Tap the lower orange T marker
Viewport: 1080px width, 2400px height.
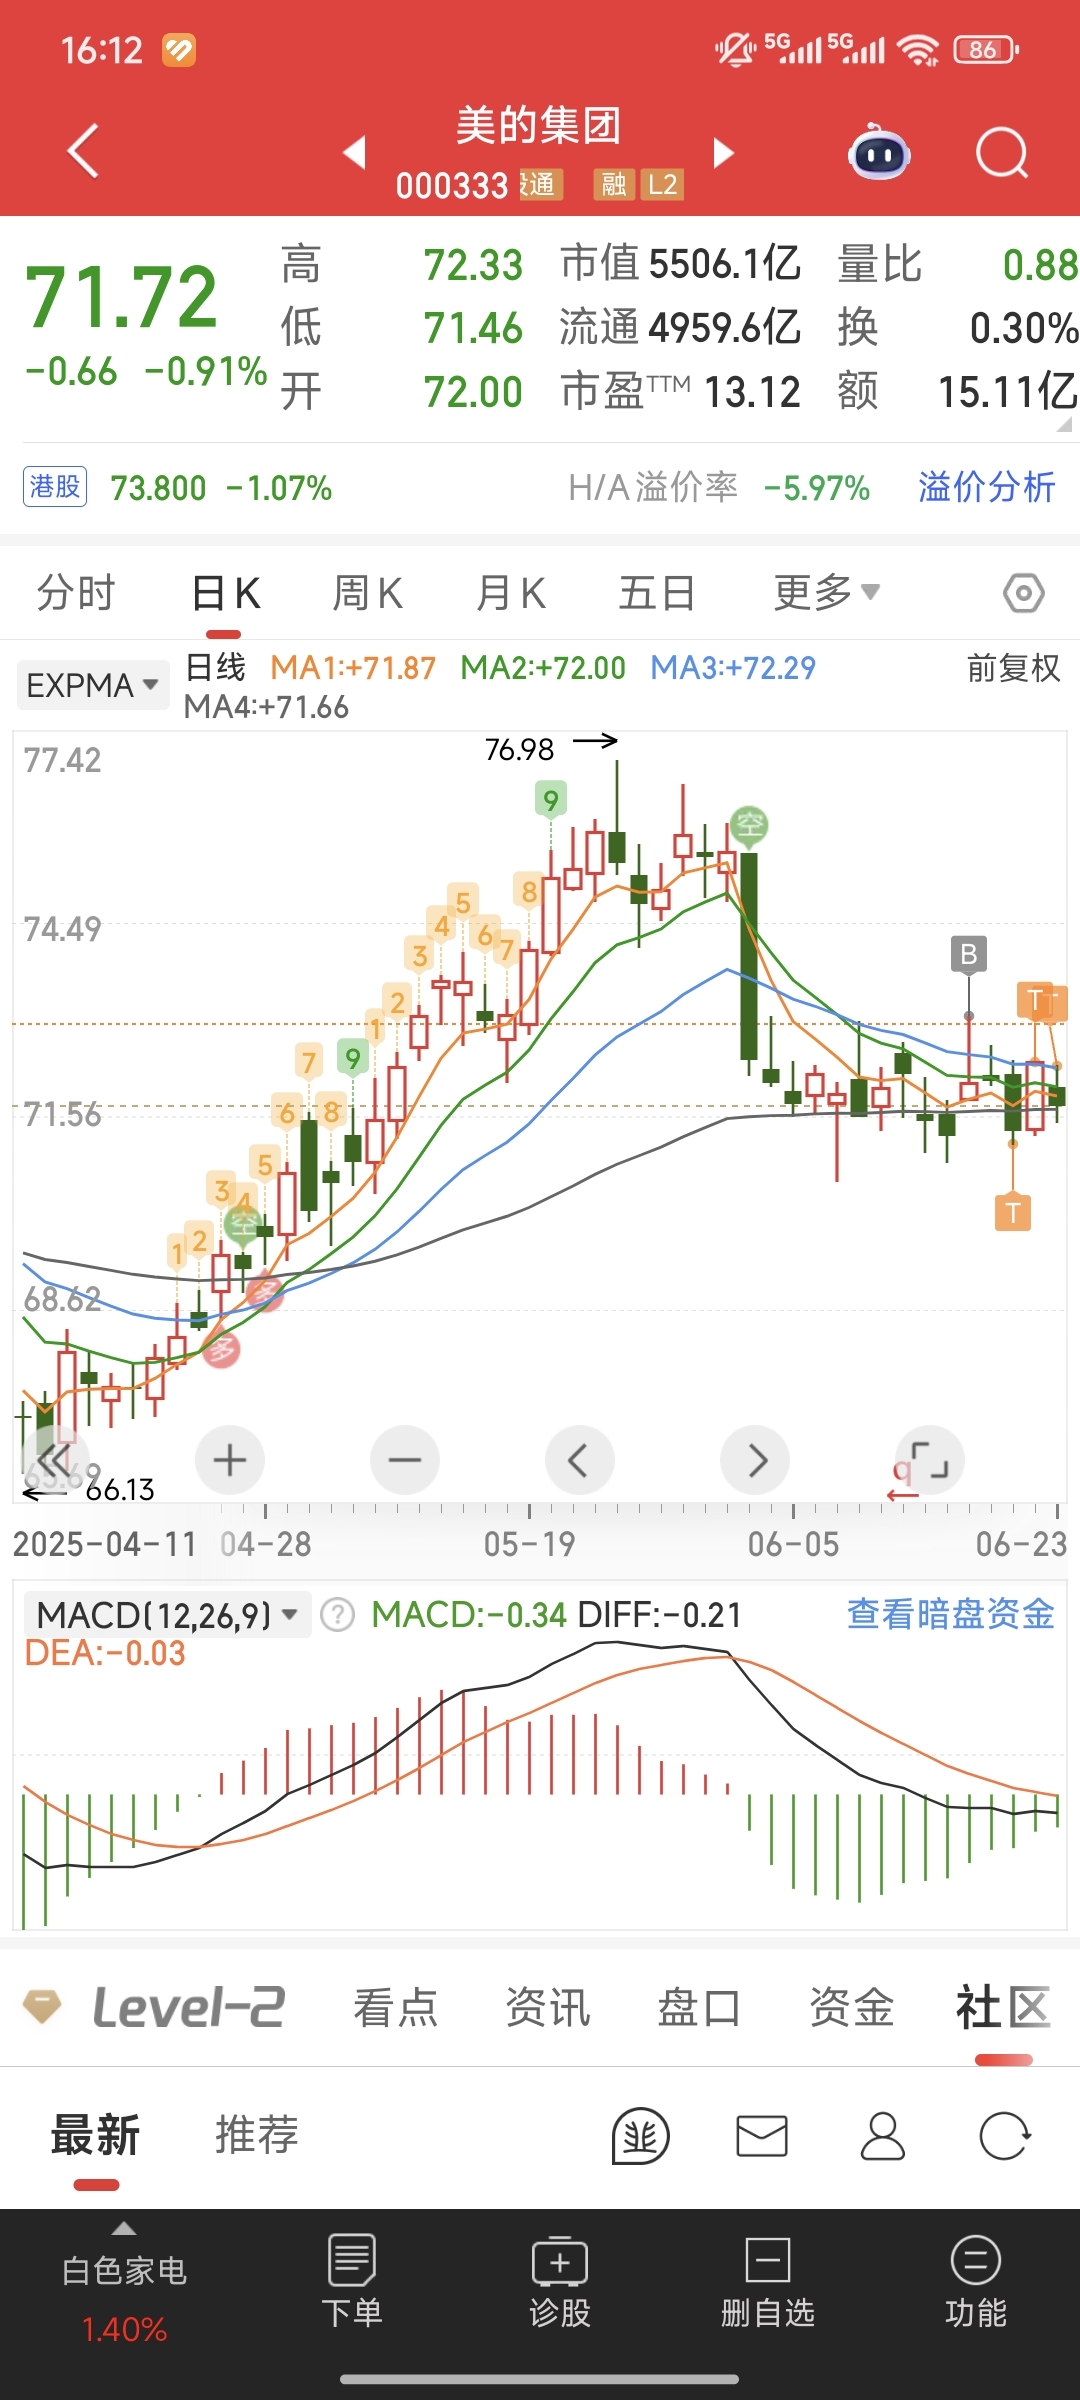pos(1013,1212)
